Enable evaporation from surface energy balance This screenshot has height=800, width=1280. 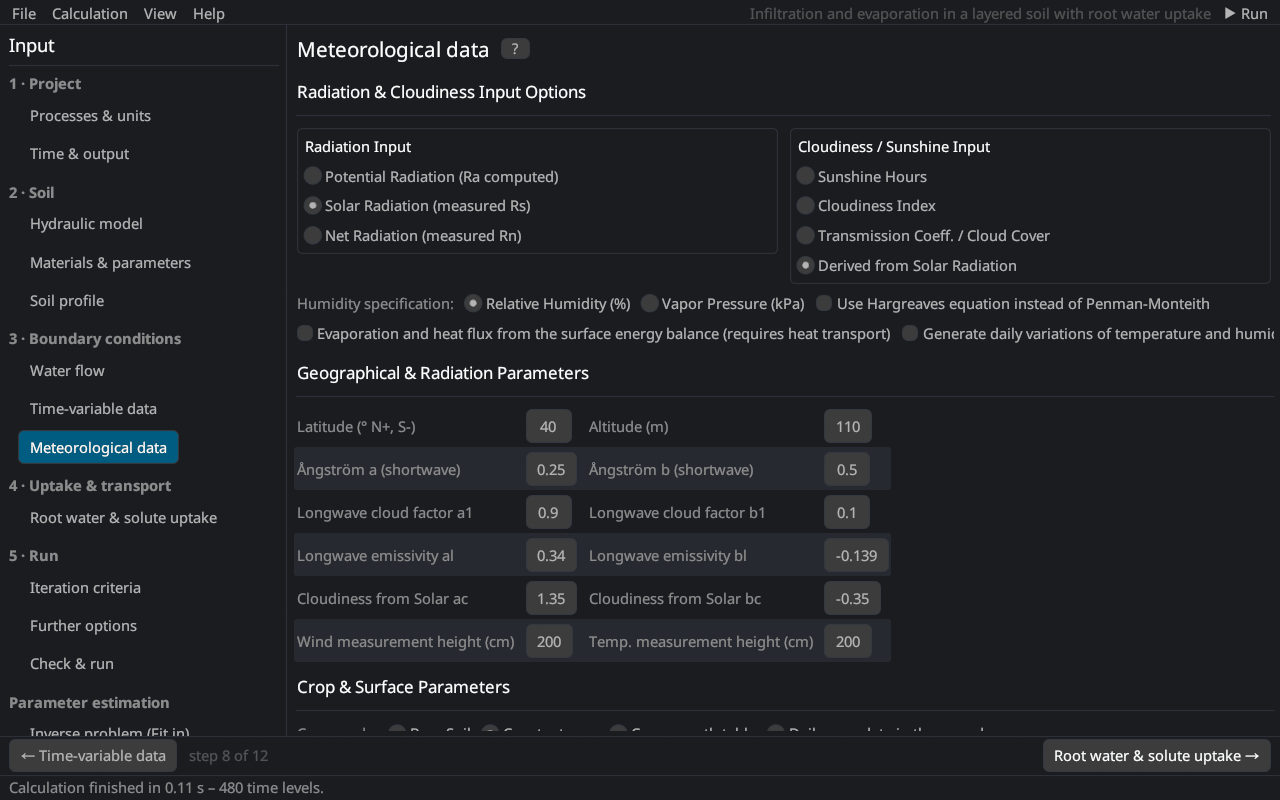coord(594,334)
